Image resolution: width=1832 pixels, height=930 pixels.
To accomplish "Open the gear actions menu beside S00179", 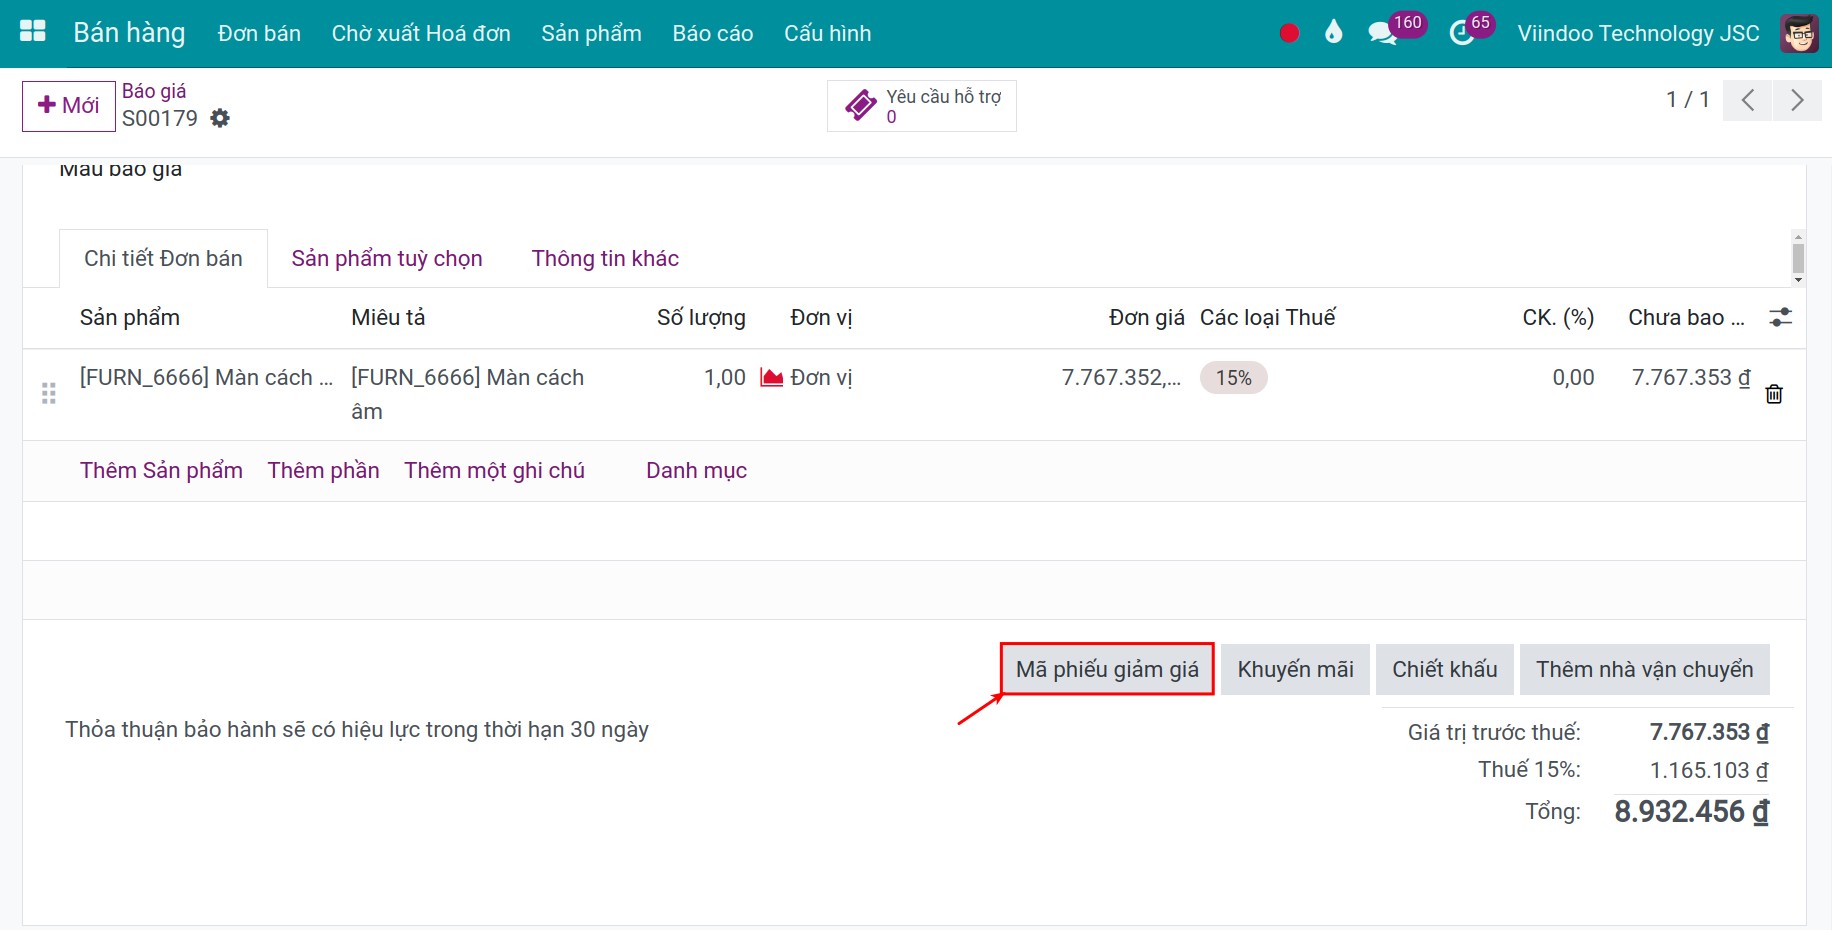I will pyautogui.click(x=220, y=119).
